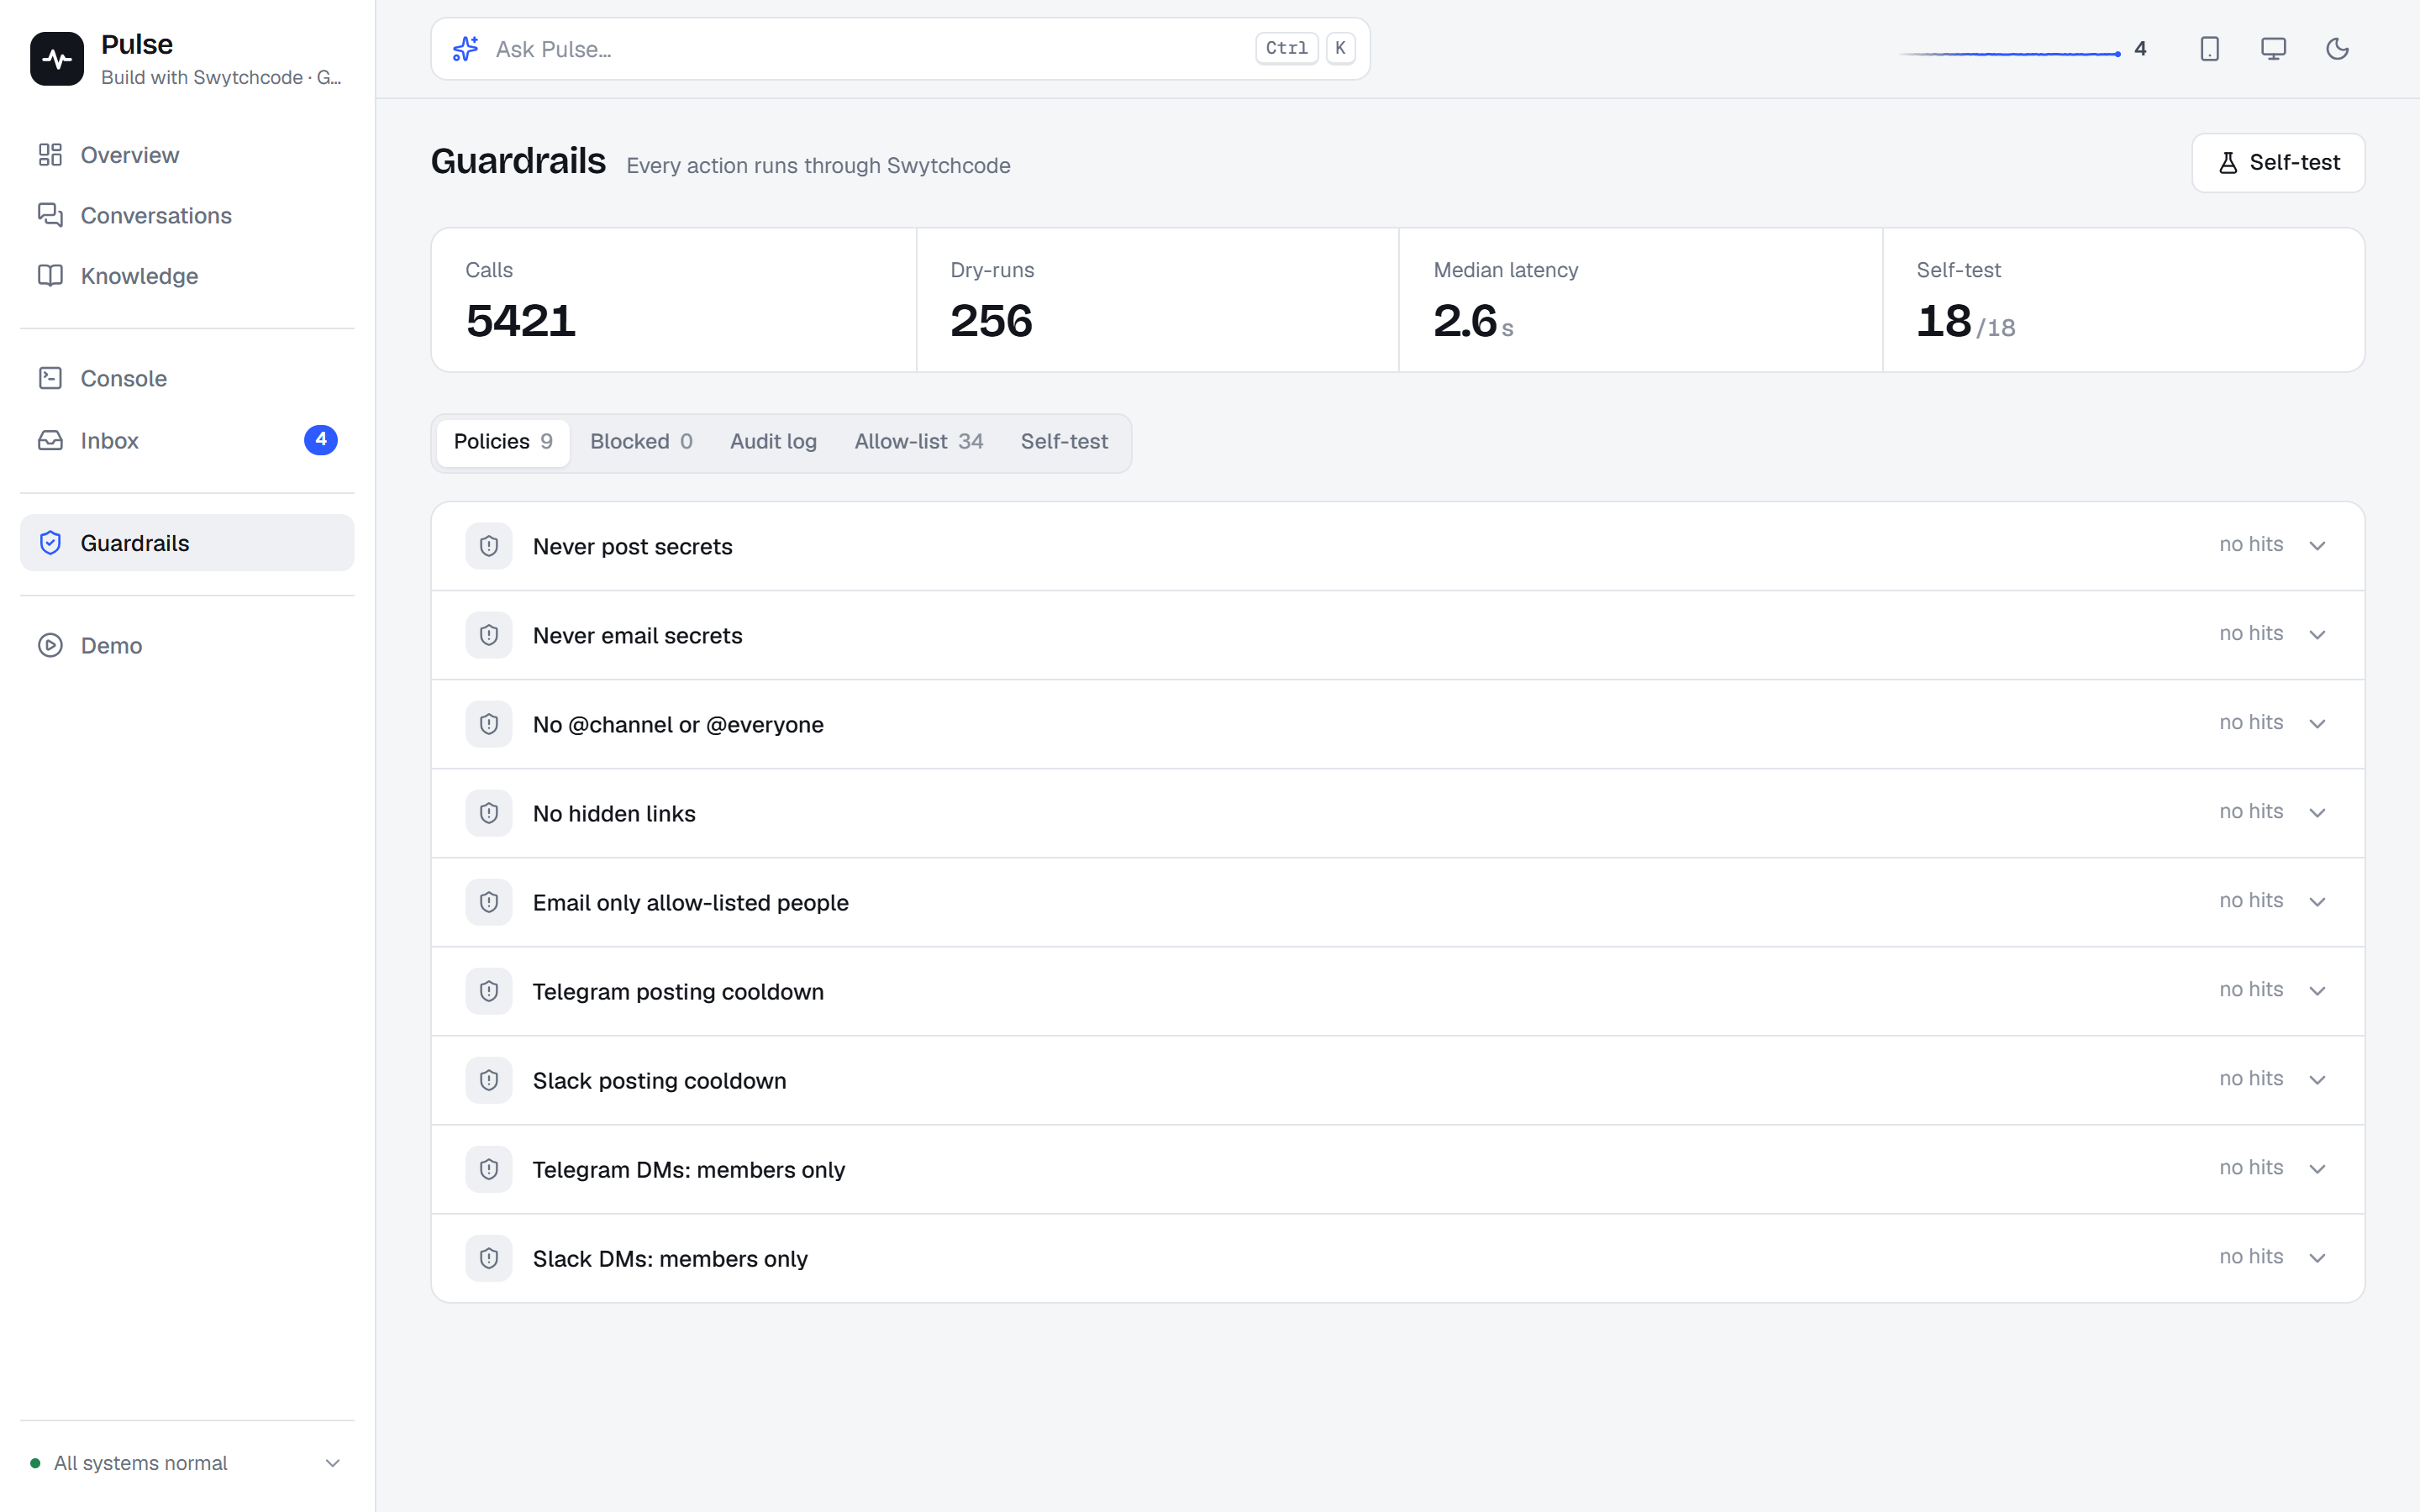Expand the No @channel or @everyone chevron
Image resolution: width=2420 pixels, height=1512 pixels.
click(x=2317, y=724)
